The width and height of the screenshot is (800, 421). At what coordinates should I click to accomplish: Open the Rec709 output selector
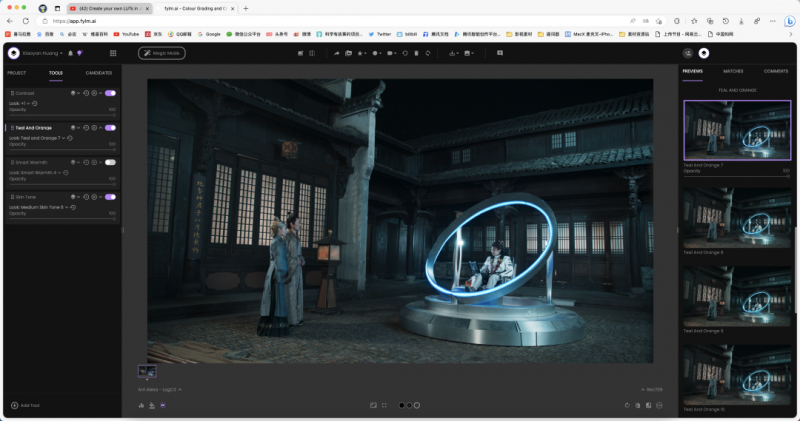click(x=652, y=390)
